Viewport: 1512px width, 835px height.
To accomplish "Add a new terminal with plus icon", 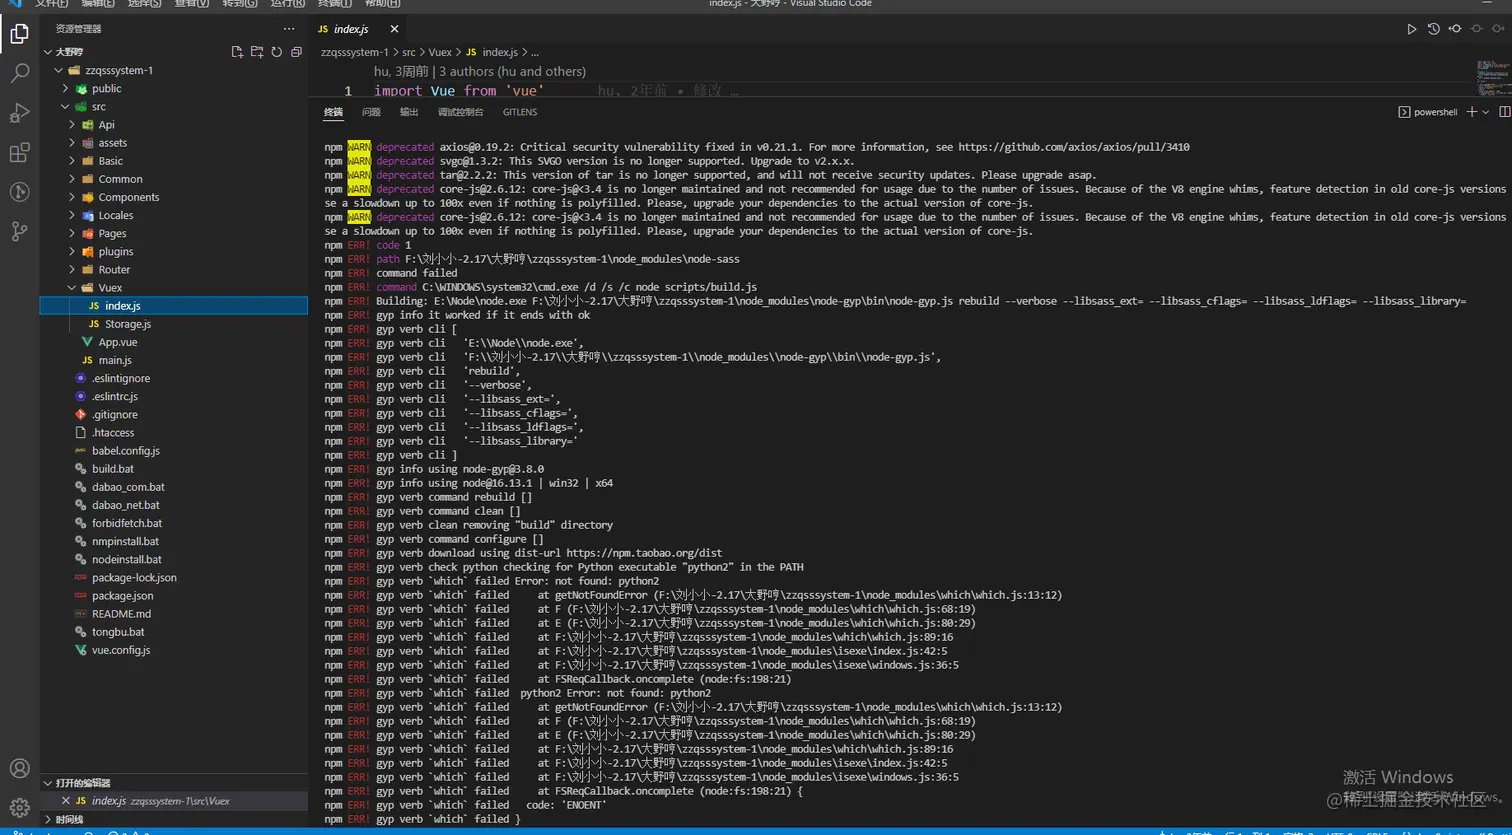I will click(x=1471, y=112).
